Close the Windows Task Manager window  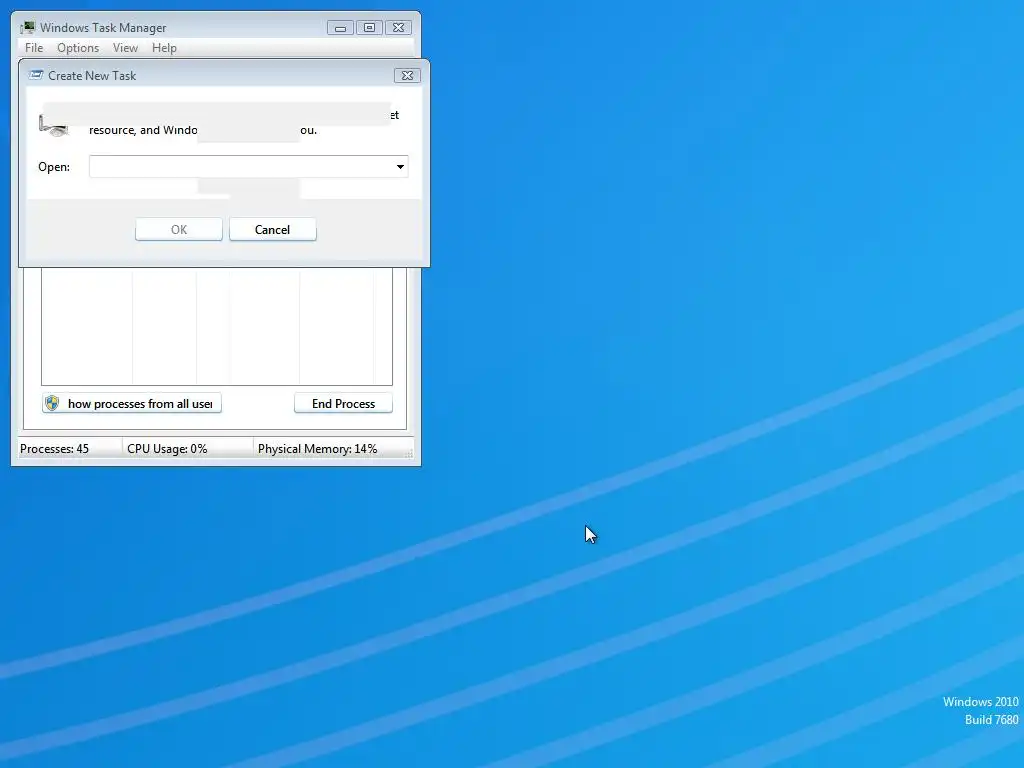(x=398, y=27)
